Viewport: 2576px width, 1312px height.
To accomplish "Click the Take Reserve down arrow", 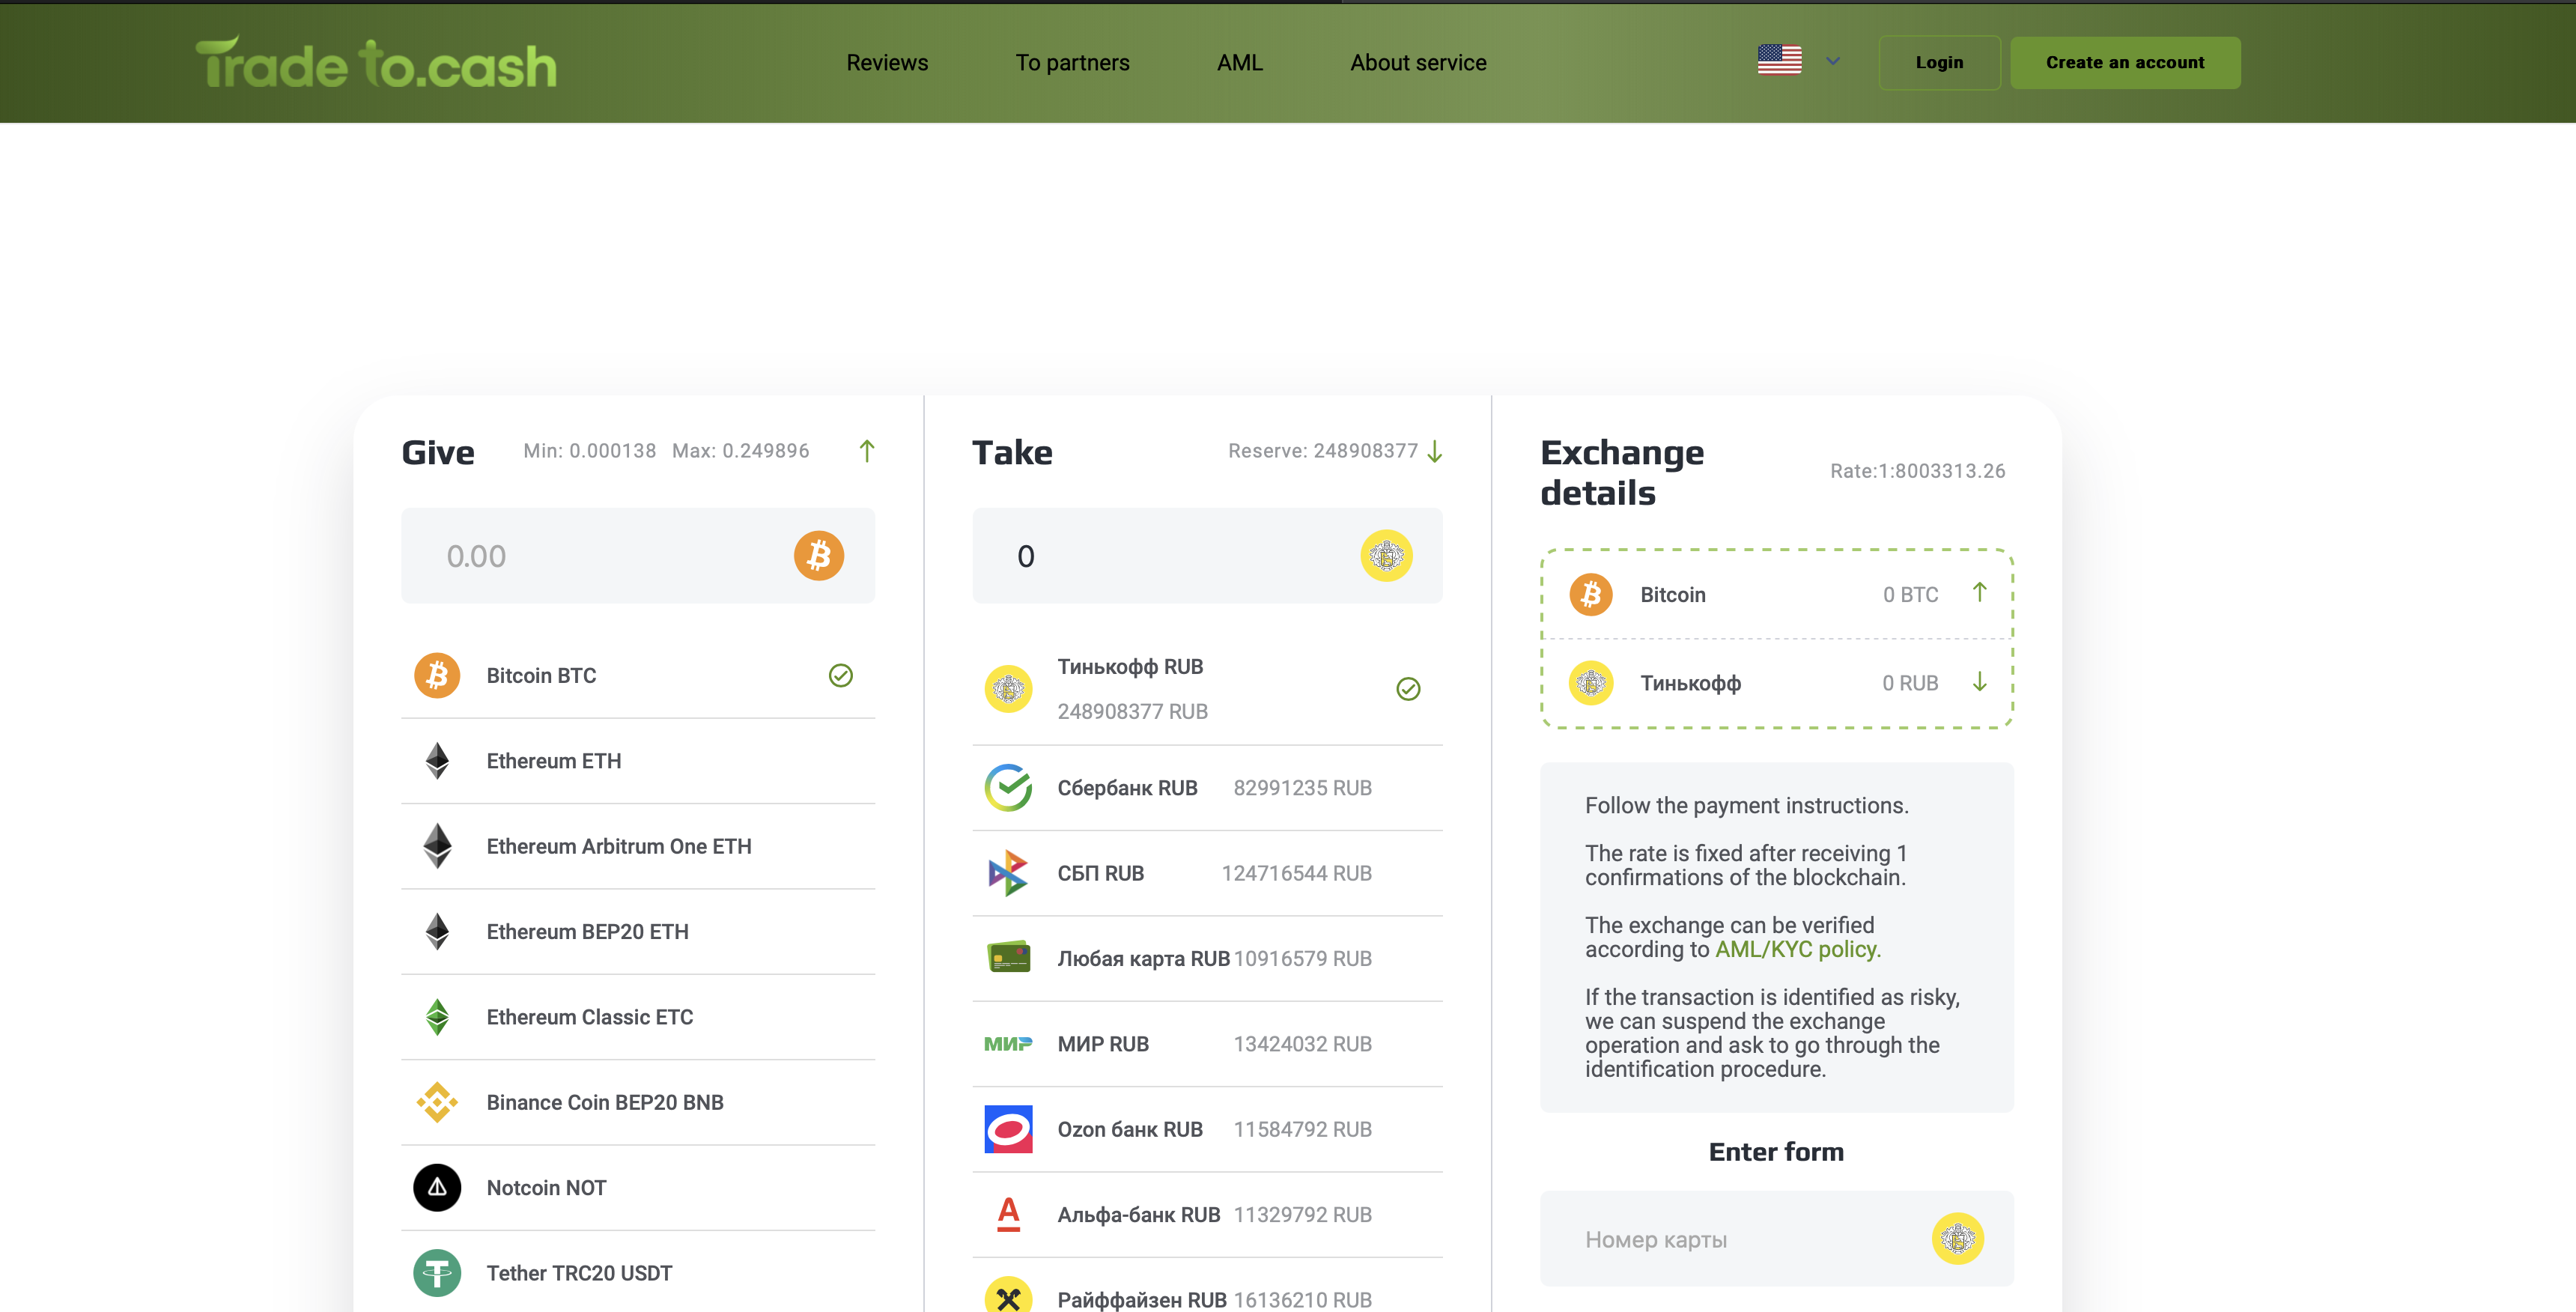I will [x=1435, y=452].
